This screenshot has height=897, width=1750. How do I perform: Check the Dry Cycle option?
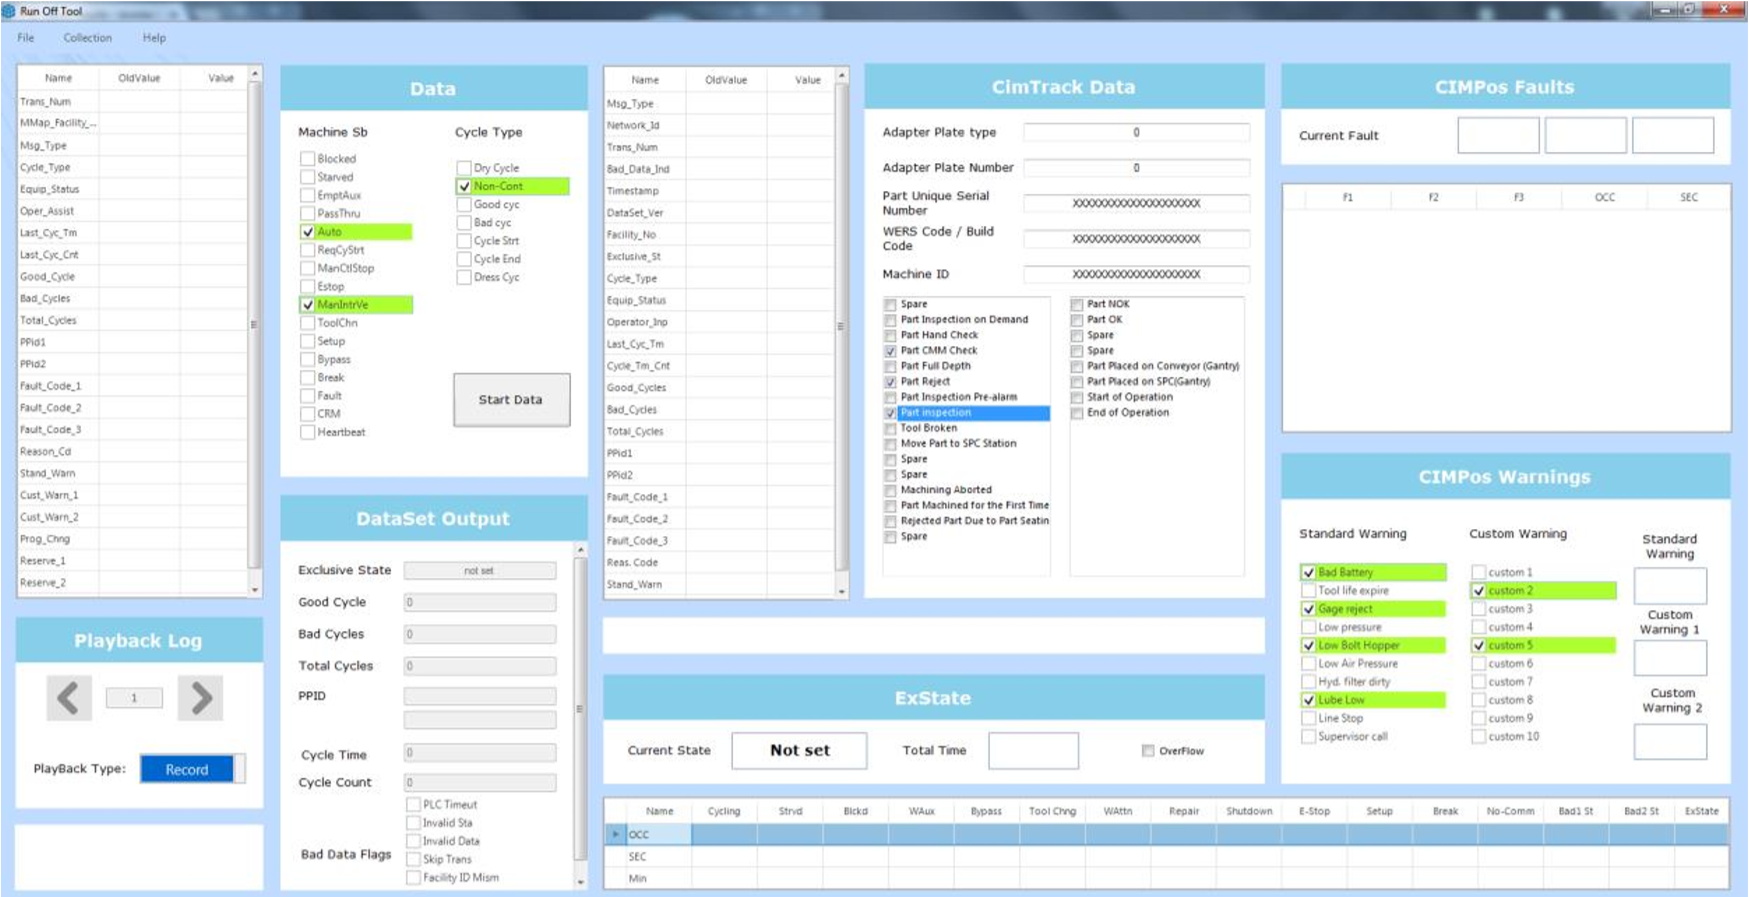tap(464, 168)
